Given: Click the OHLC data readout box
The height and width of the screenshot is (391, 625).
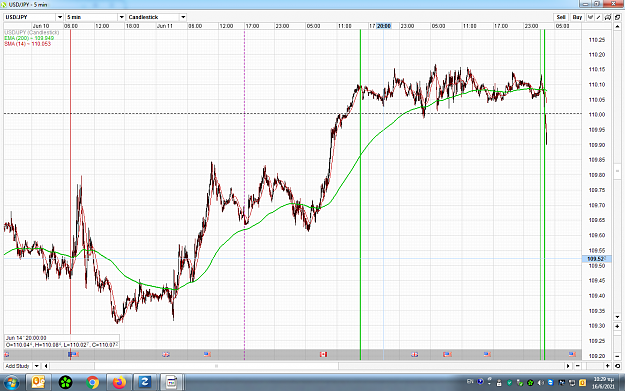Looking at the screenshot, I should [x=62, y=342].
